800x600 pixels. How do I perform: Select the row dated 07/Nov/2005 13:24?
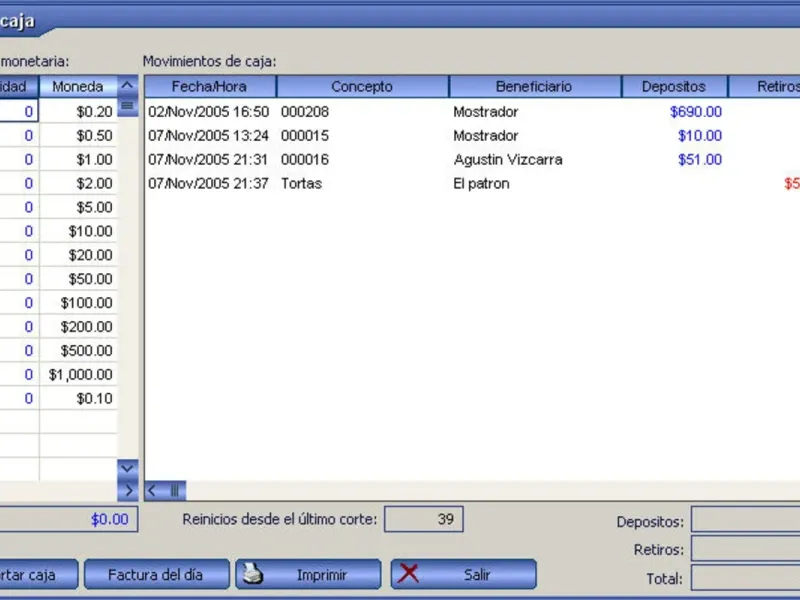[472, 136]
